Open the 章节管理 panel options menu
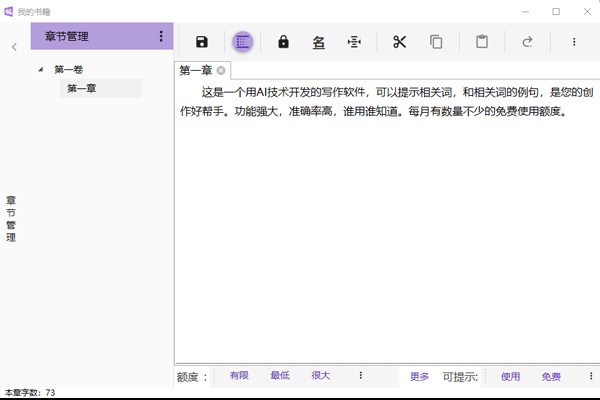The height and width of the screenshot is (400, 600). pos(161,36)
